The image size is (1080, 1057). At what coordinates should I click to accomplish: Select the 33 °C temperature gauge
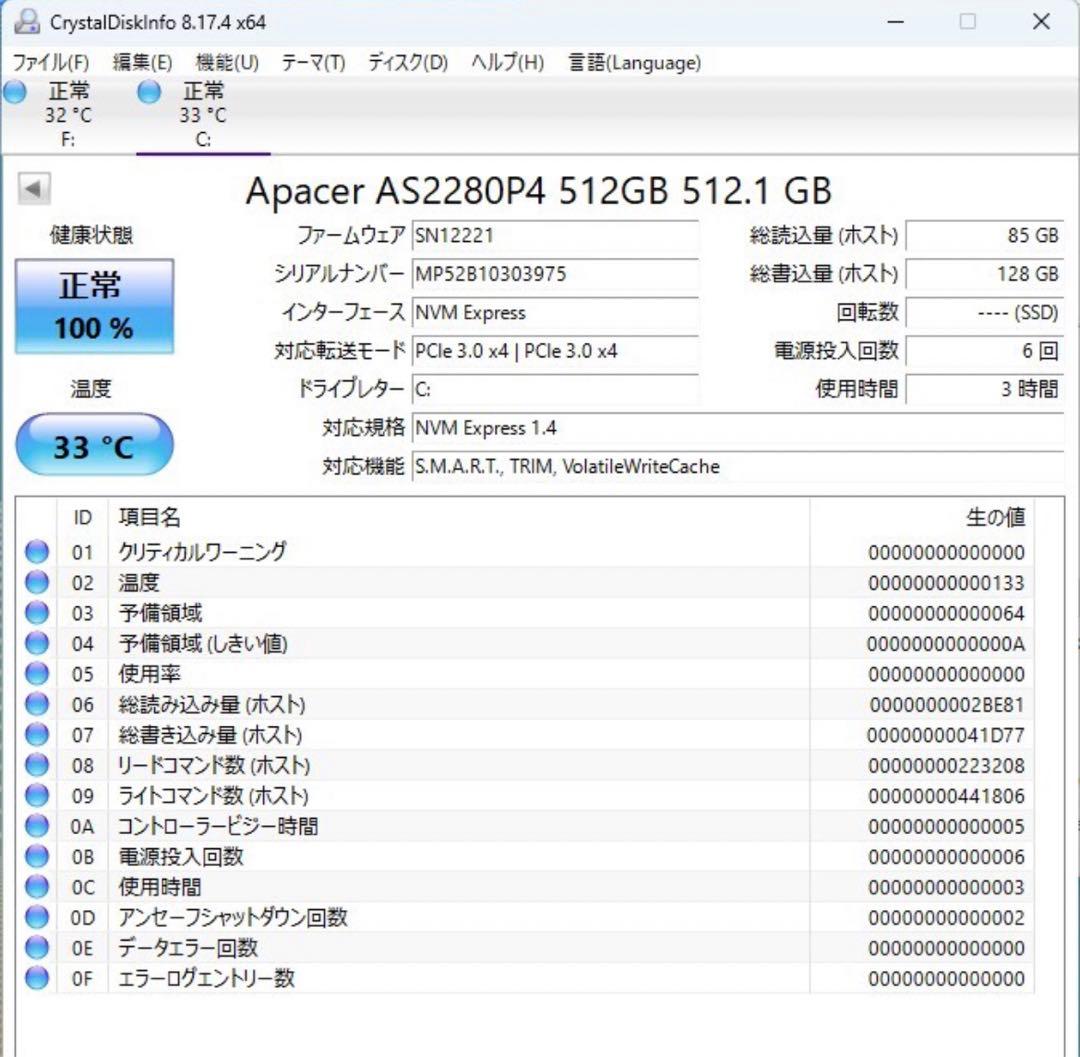point(93,444)
